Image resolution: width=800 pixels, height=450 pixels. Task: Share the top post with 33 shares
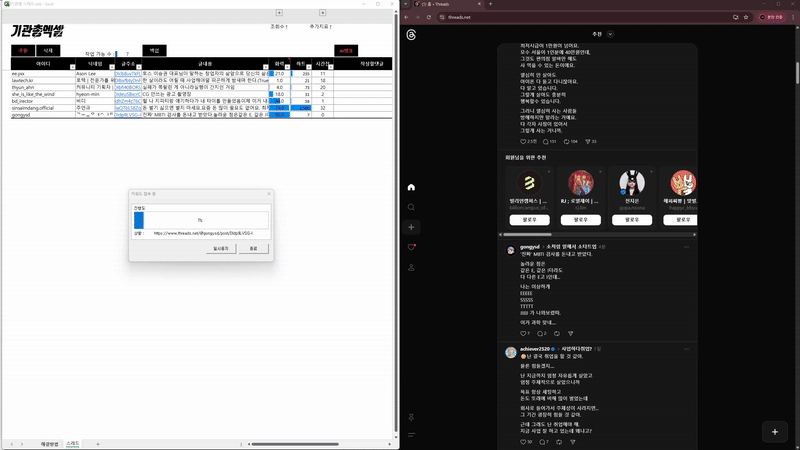587,141
